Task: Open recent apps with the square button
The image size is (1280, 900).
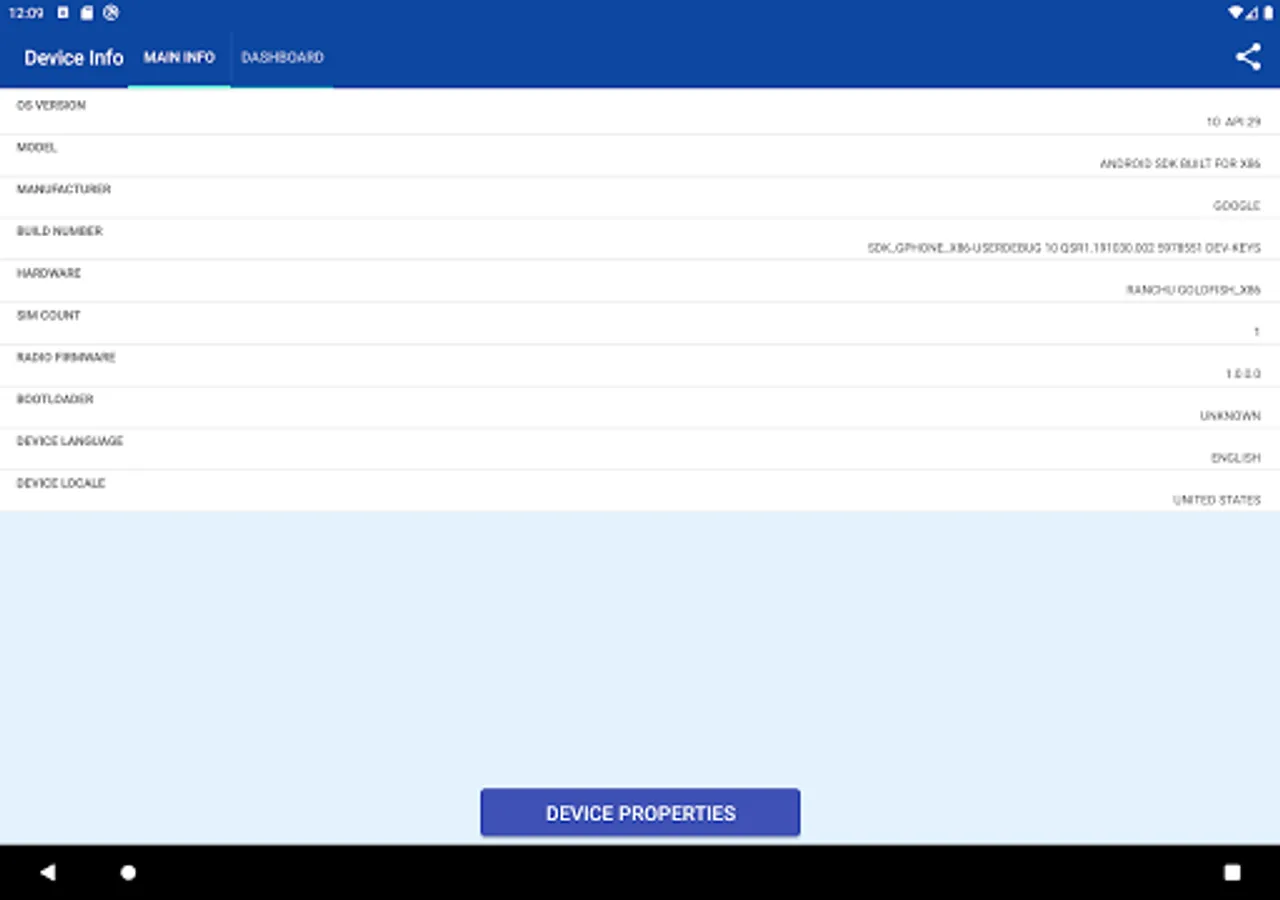Action: point(1232,872)
